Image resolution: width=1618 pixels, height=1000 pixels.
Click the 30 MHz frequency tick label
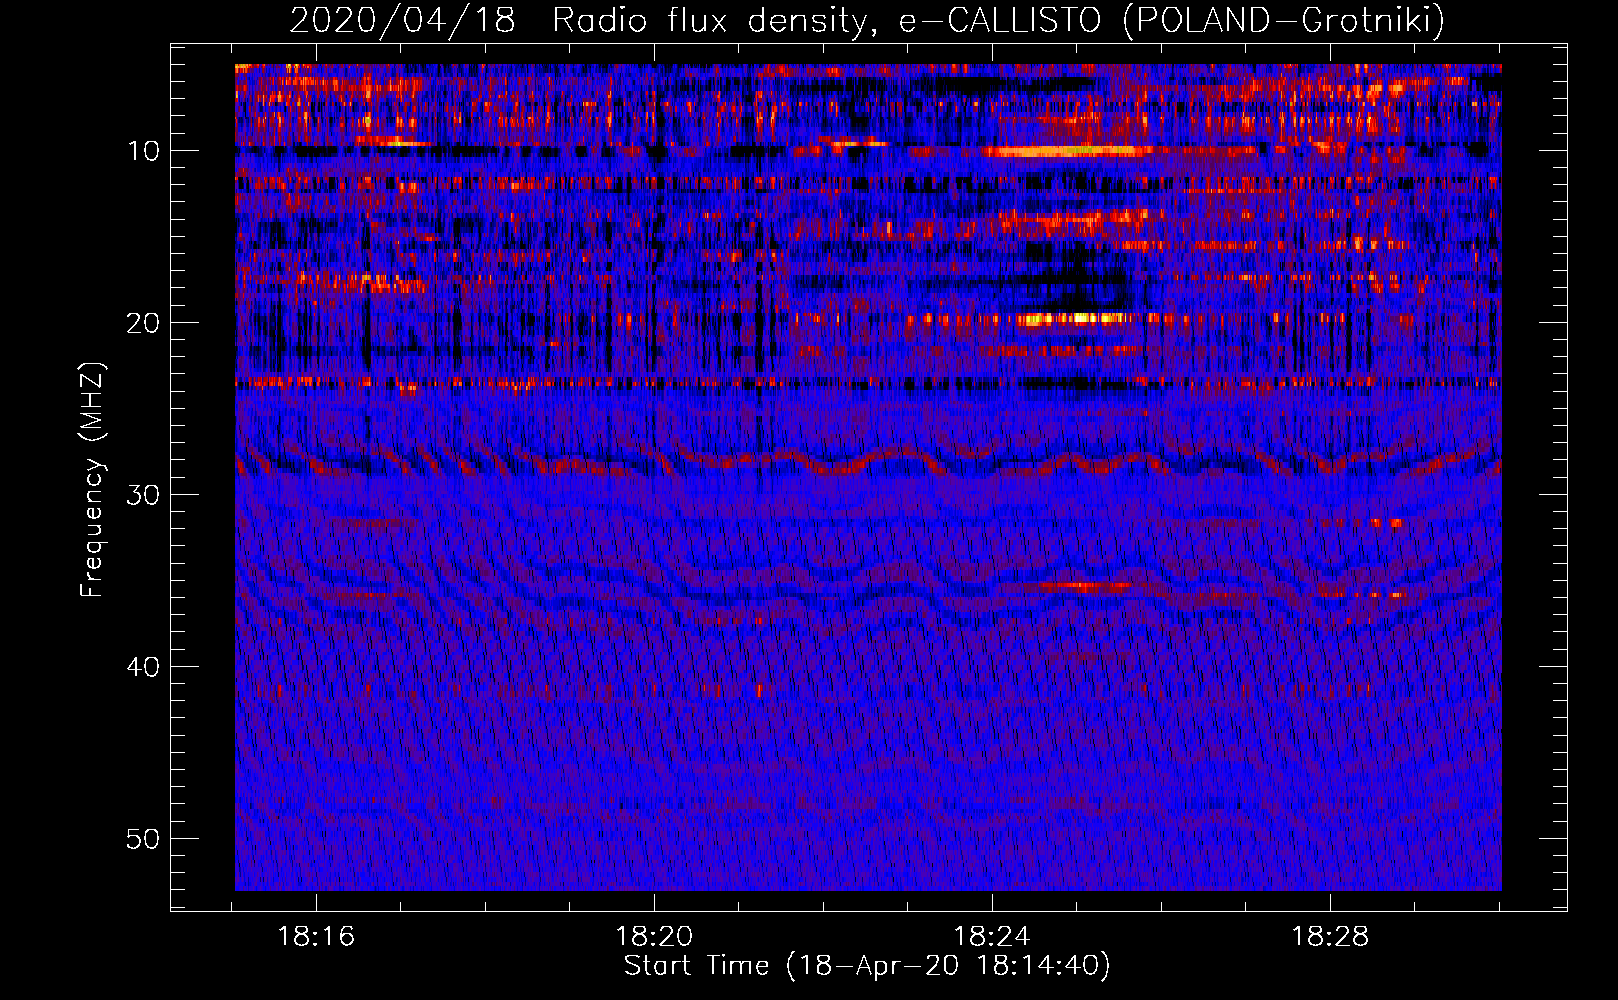143,495
